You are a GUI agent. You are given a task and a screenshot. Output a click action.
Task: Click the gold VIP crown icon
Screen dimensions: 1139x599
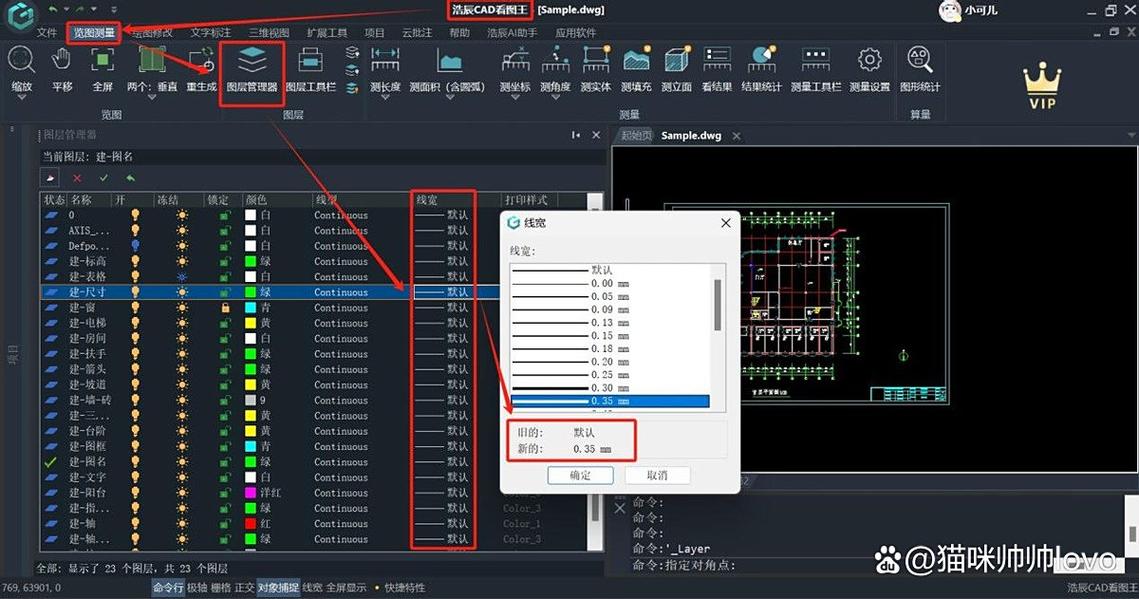click(1042, 86)
